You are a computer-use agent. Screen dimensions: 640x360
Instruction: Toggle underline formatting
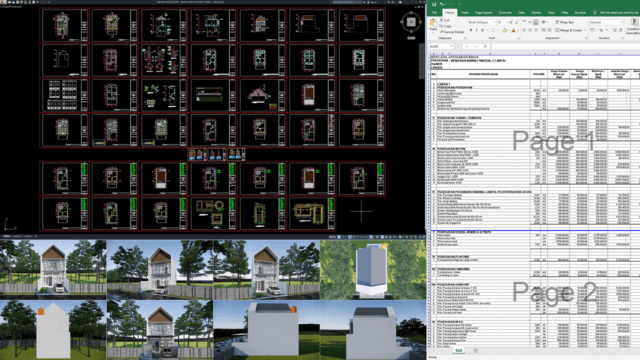pyautogui.click(x=482, y=30)
